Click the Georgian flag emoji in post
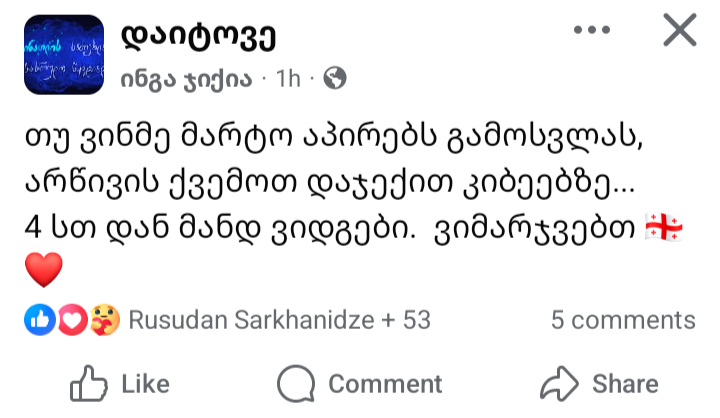 tap(665, 229)
